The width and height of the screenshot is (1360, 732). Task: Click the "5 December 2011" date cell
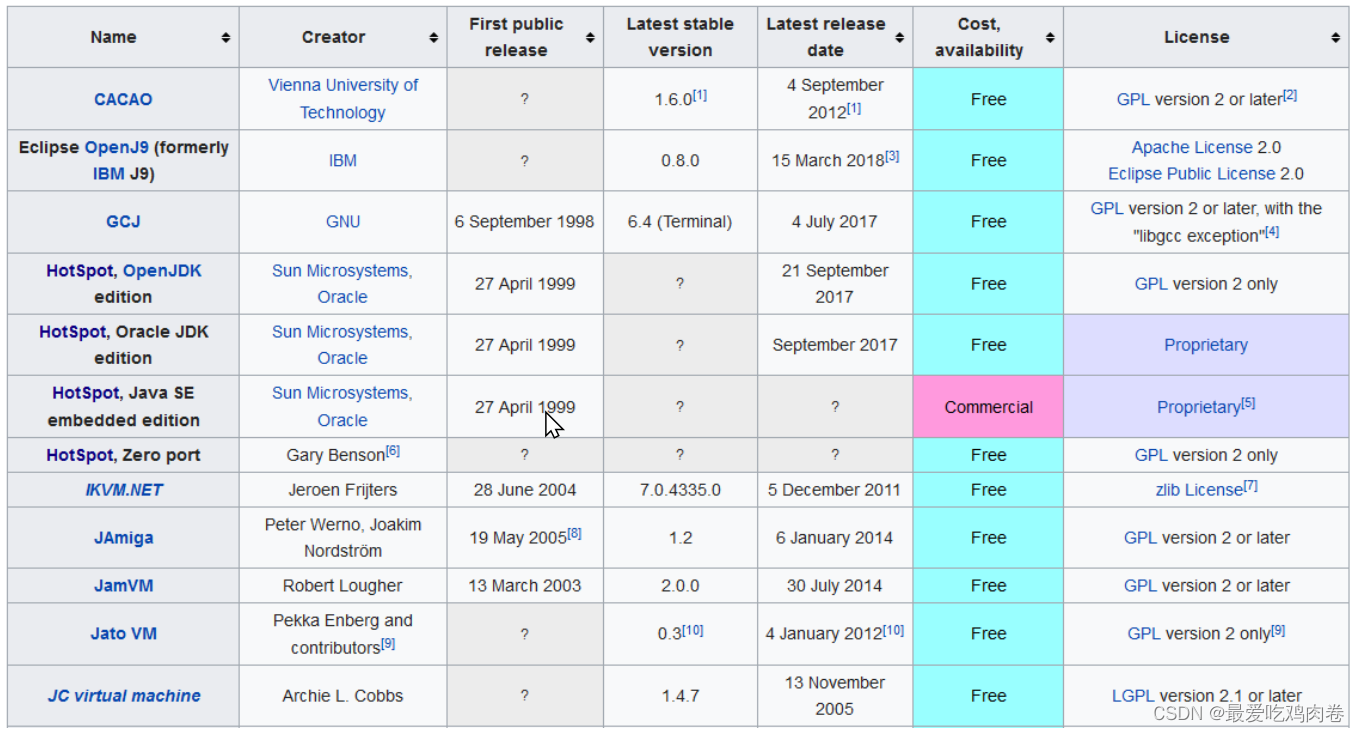click(x=835, y=490)
